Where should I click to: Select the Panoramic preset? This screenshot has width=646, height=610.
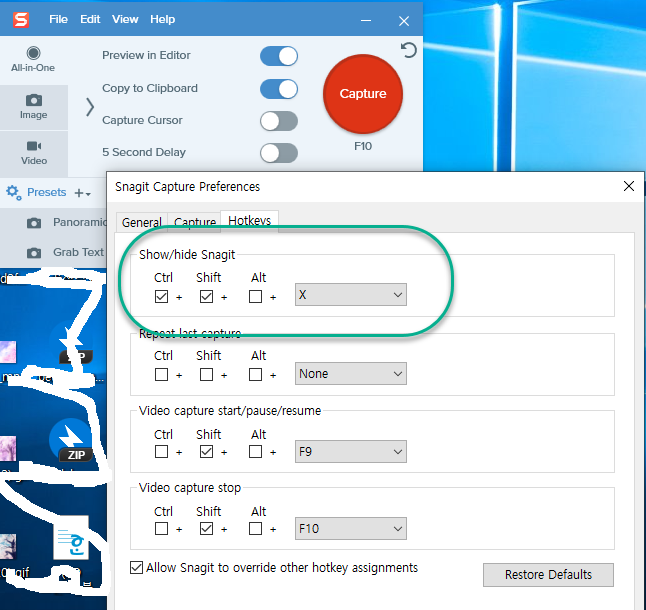click(x=80, y=222)
